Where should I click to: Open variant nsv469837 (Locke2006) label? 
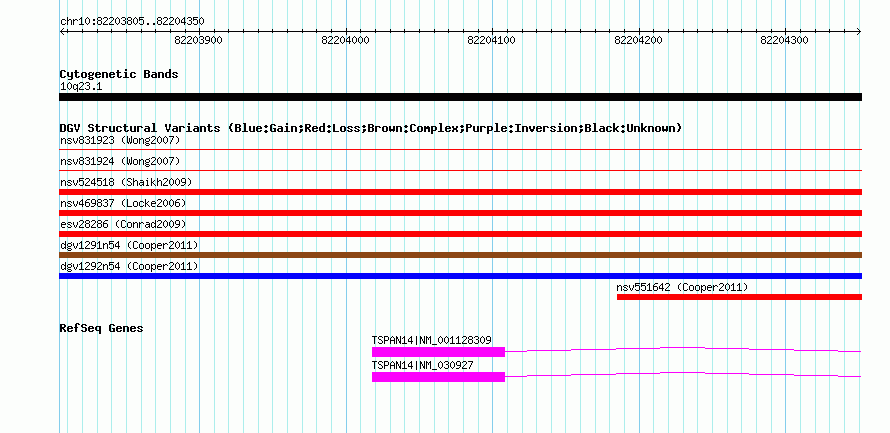(123, 203)
